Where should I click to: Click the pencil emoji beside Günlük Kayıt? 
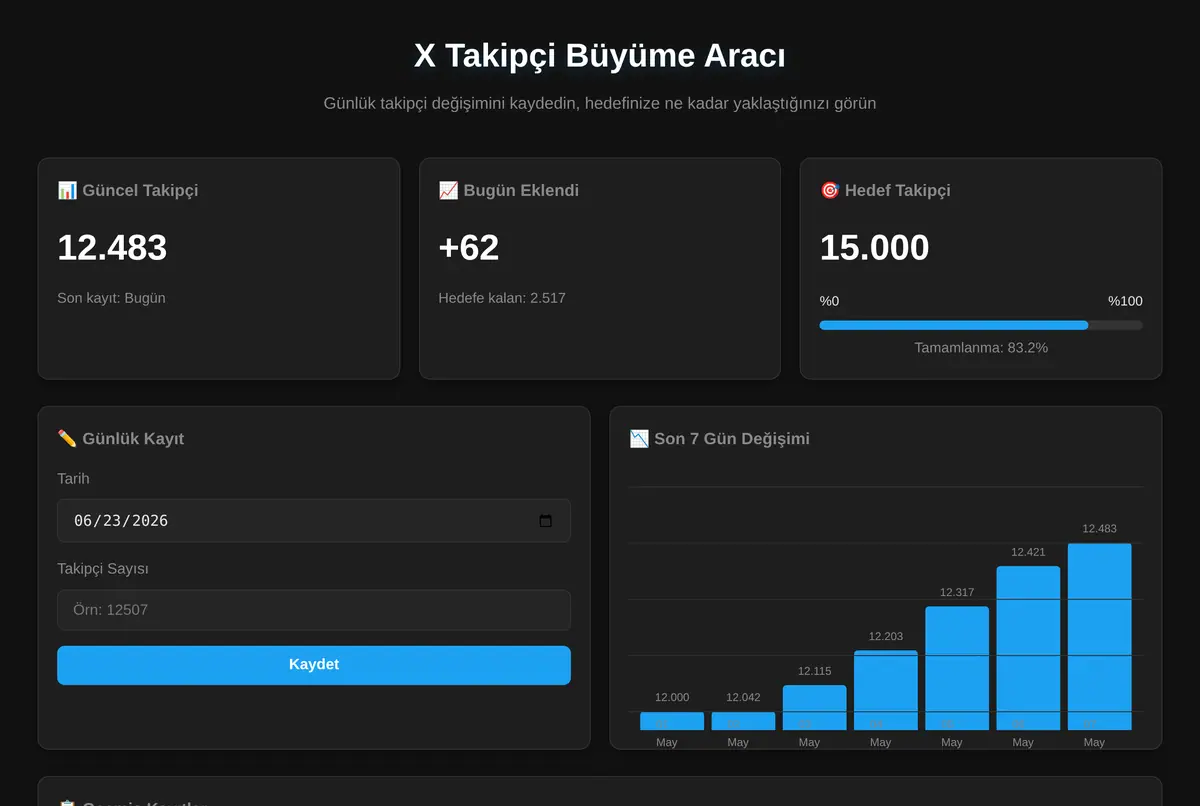tap(67, 438)
